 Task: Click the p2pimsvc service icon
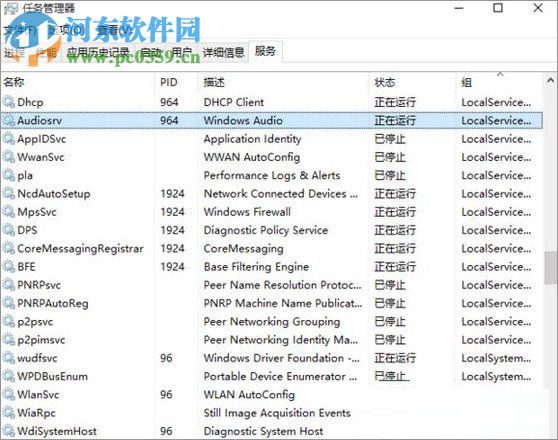point(9,340)
